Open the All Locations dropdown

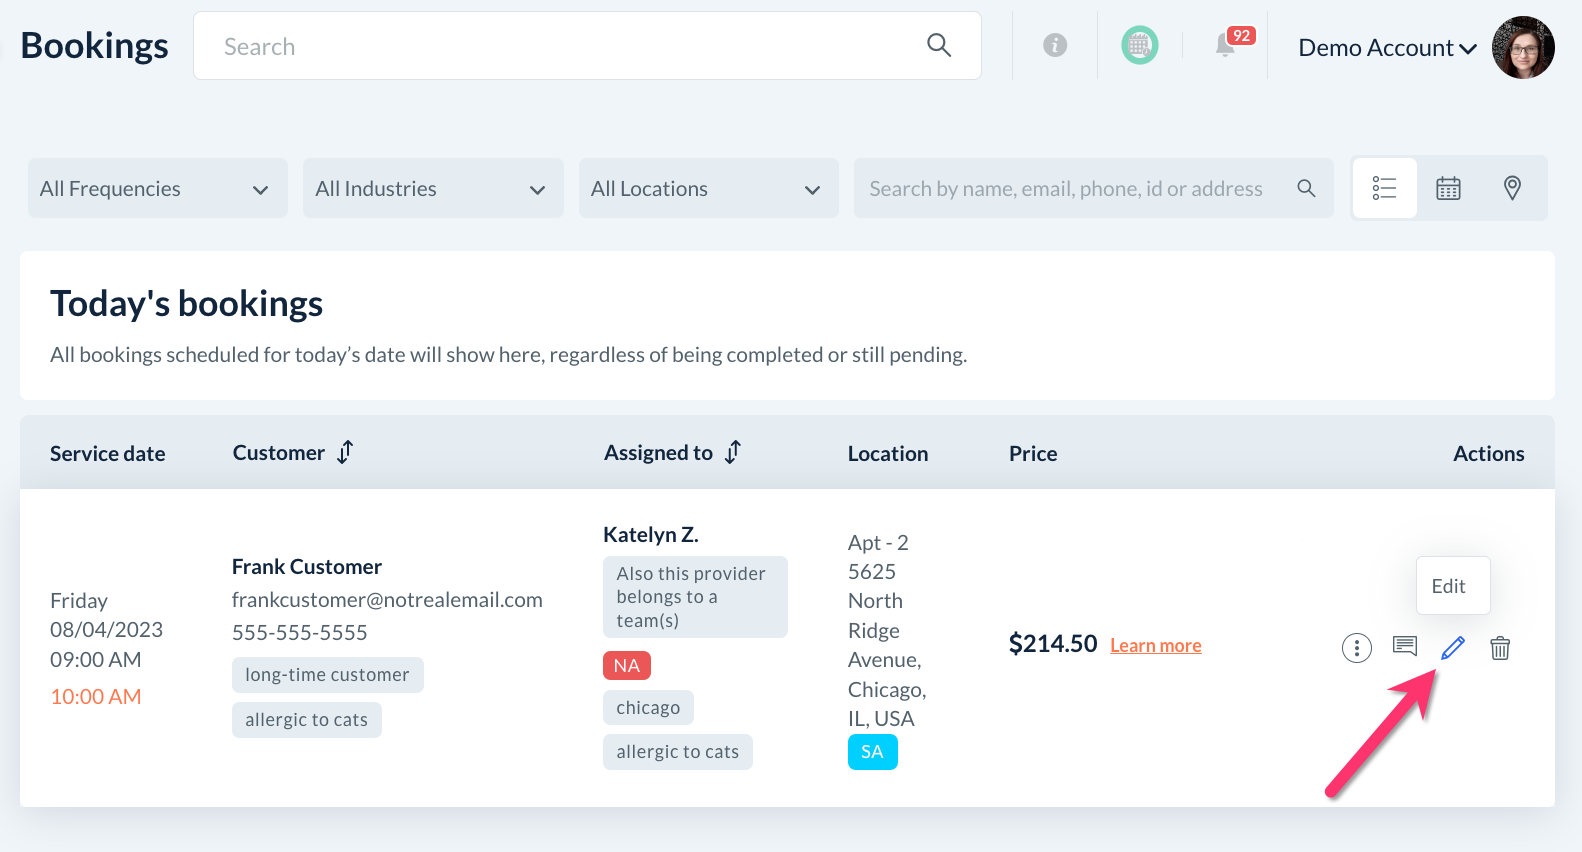coord(707,189)
